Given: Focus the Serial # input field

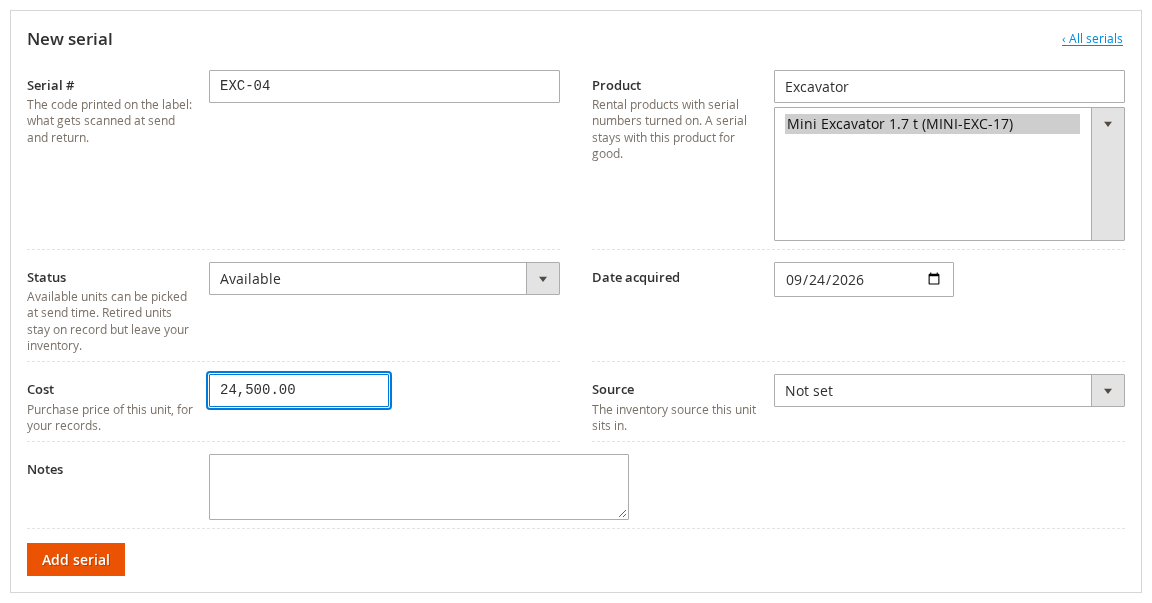Looking at the screenshot, I should (384, 87).
